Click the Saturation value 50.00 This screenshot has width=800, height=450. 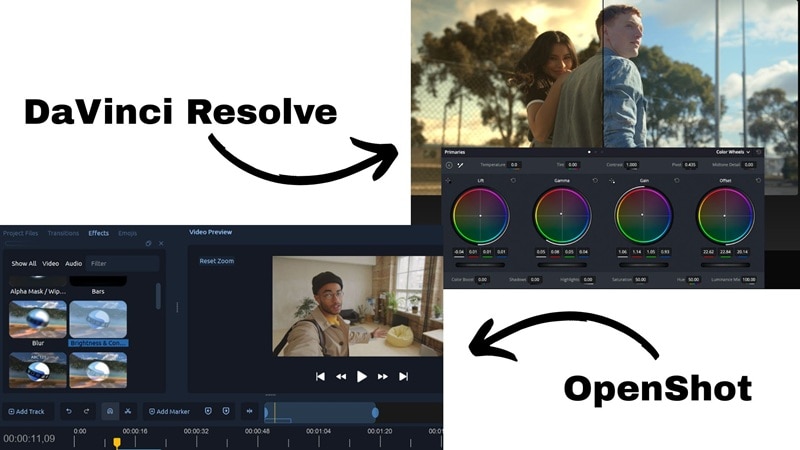pos(640,280)
